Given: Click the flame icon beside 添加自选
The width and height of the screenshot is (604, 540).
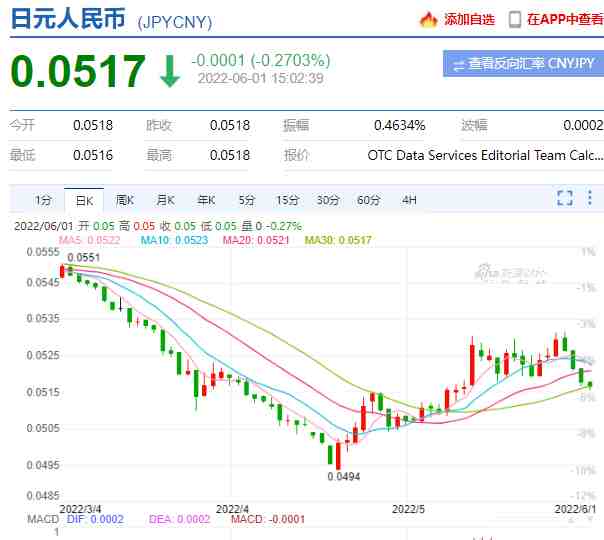Looking at the screenshot, I should point(428,20).
